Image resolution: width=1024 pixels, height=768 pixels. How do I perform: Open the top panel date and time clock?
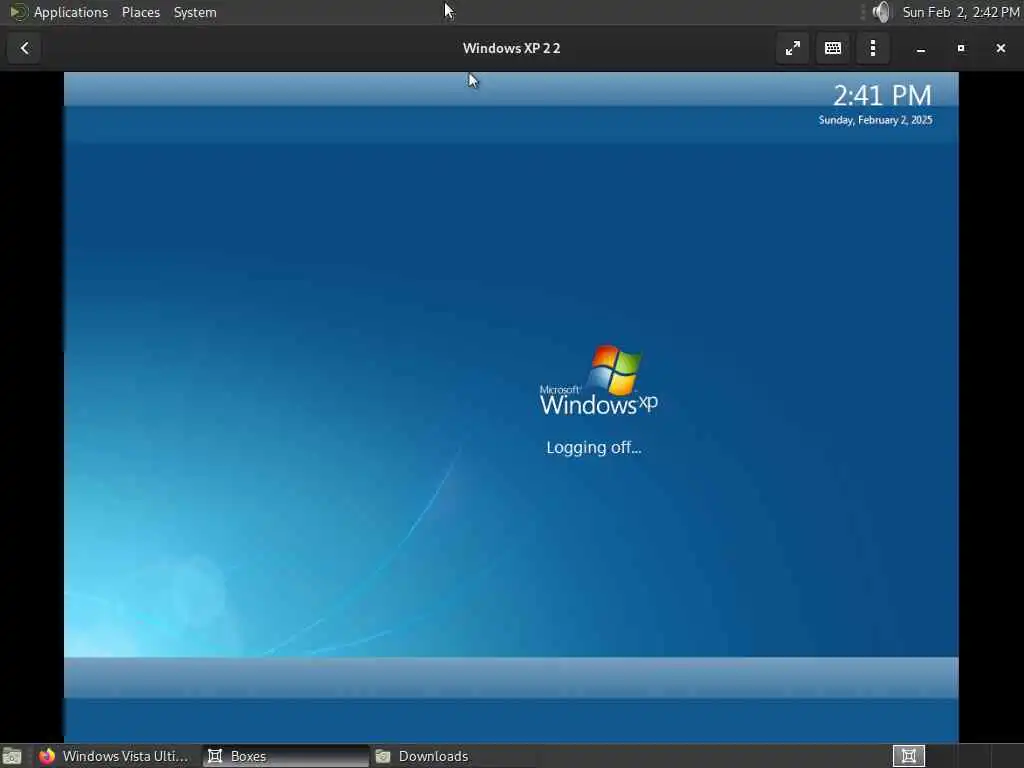pos(961,12)
